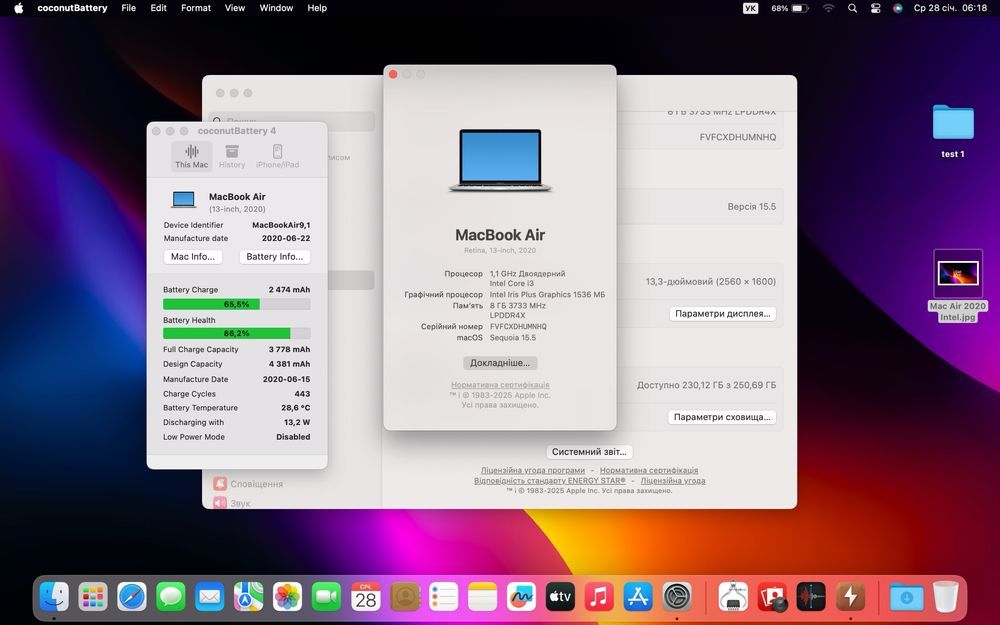The image size is (1000, 625).
Task: Open Mail from the Dock
Action: tap(210, 598)
